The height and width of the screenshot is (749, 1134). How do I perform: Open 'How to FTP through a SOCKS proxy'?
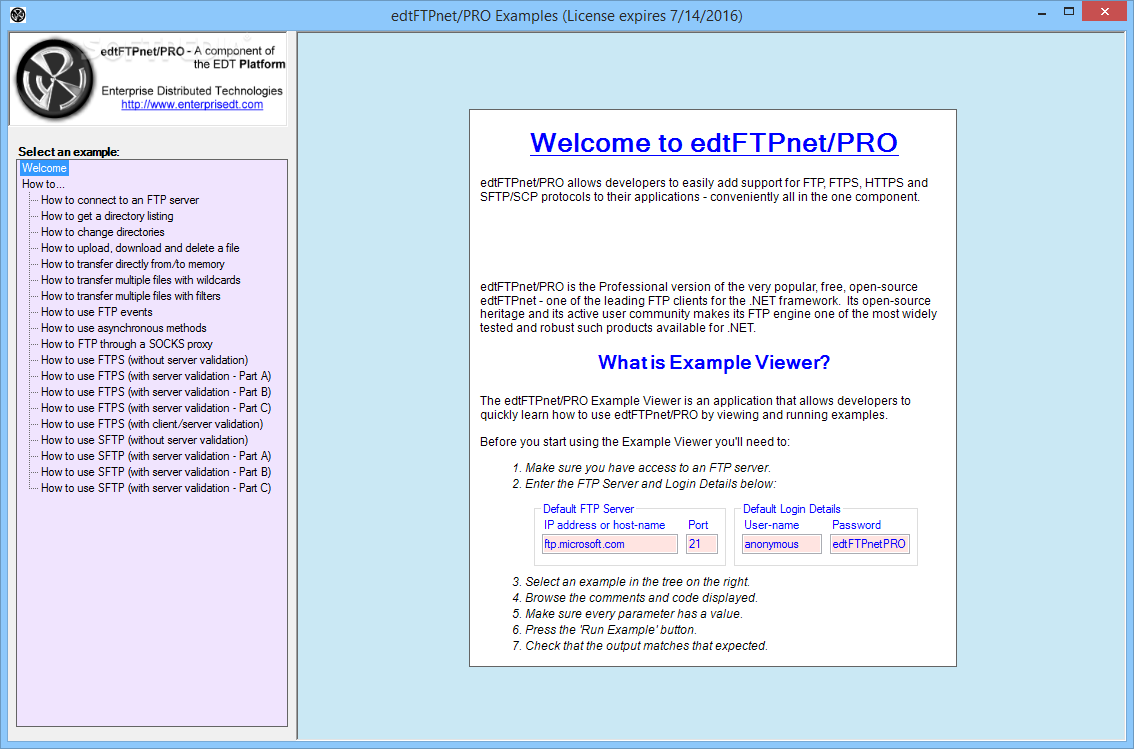click(x=127, y=344)
